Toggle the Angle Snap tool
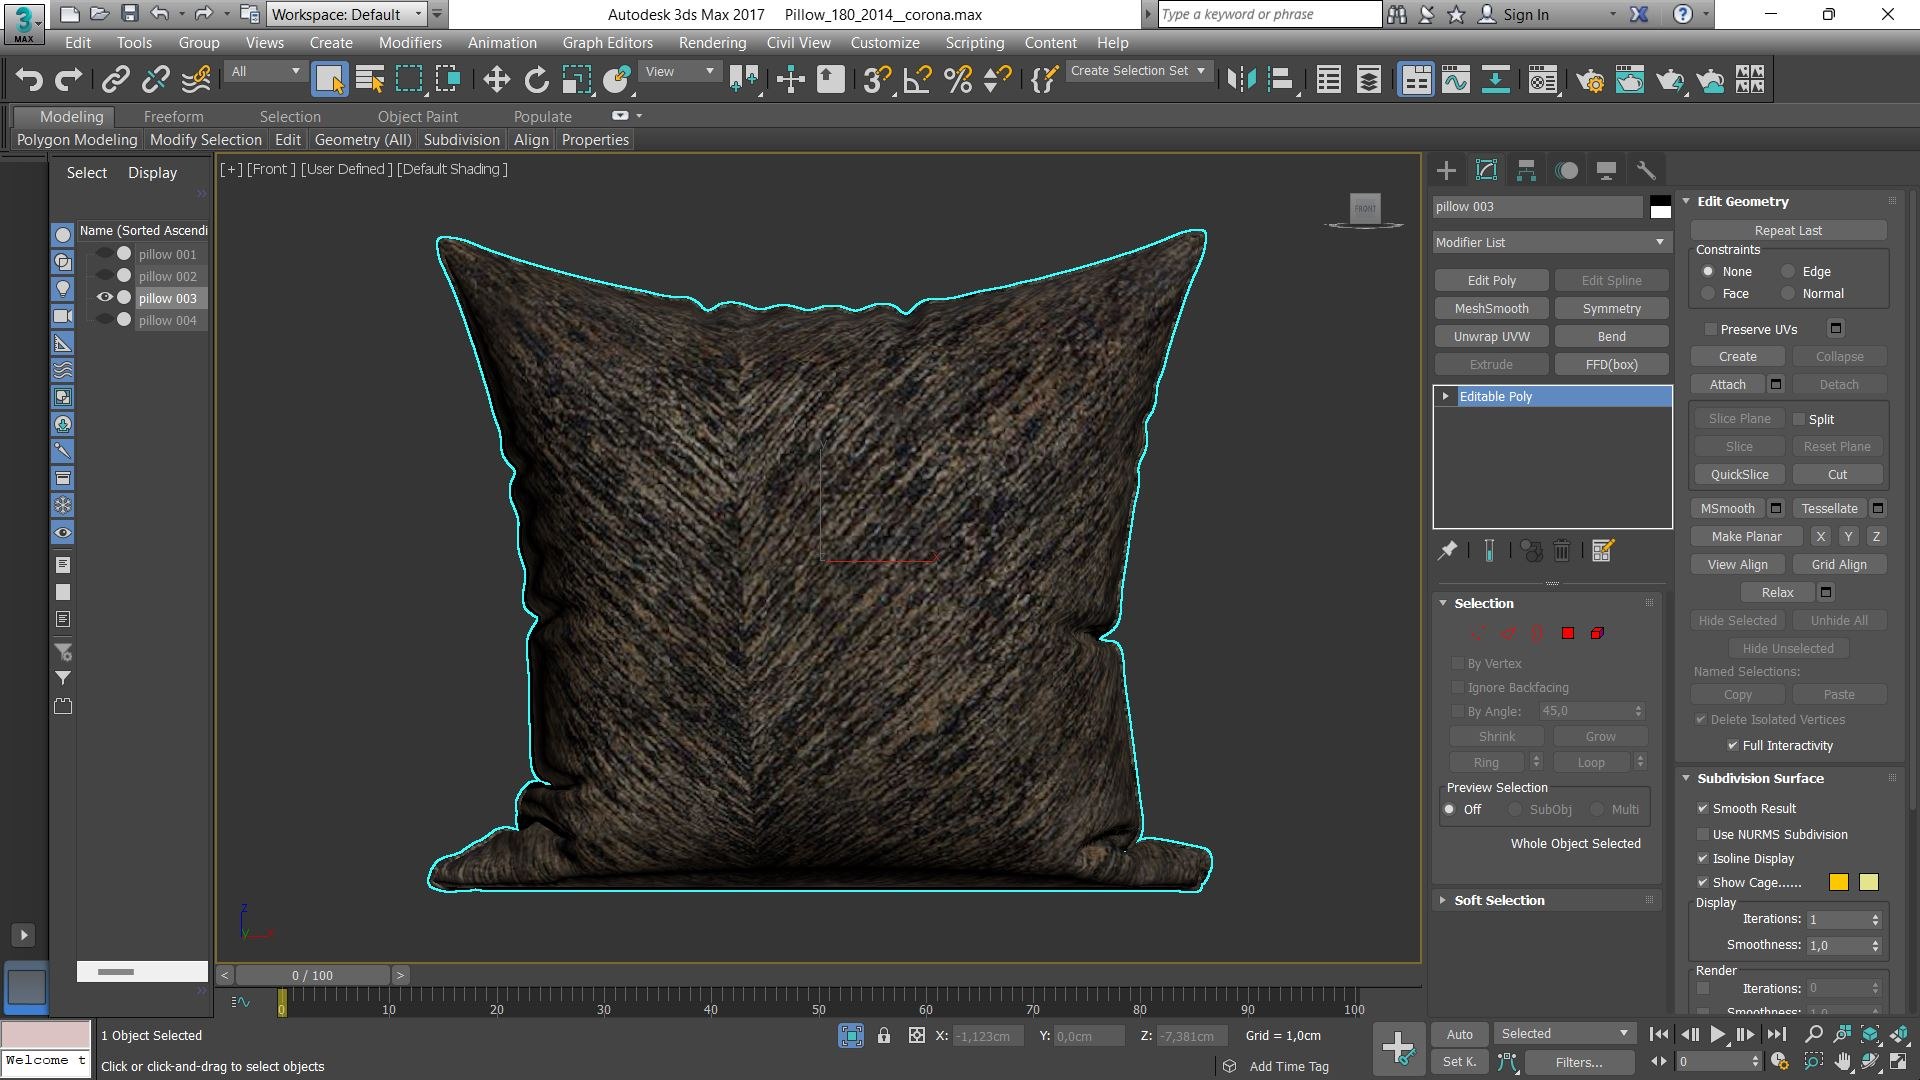The height and width of the screenshot is (1080, 1920). pos(917,80)
